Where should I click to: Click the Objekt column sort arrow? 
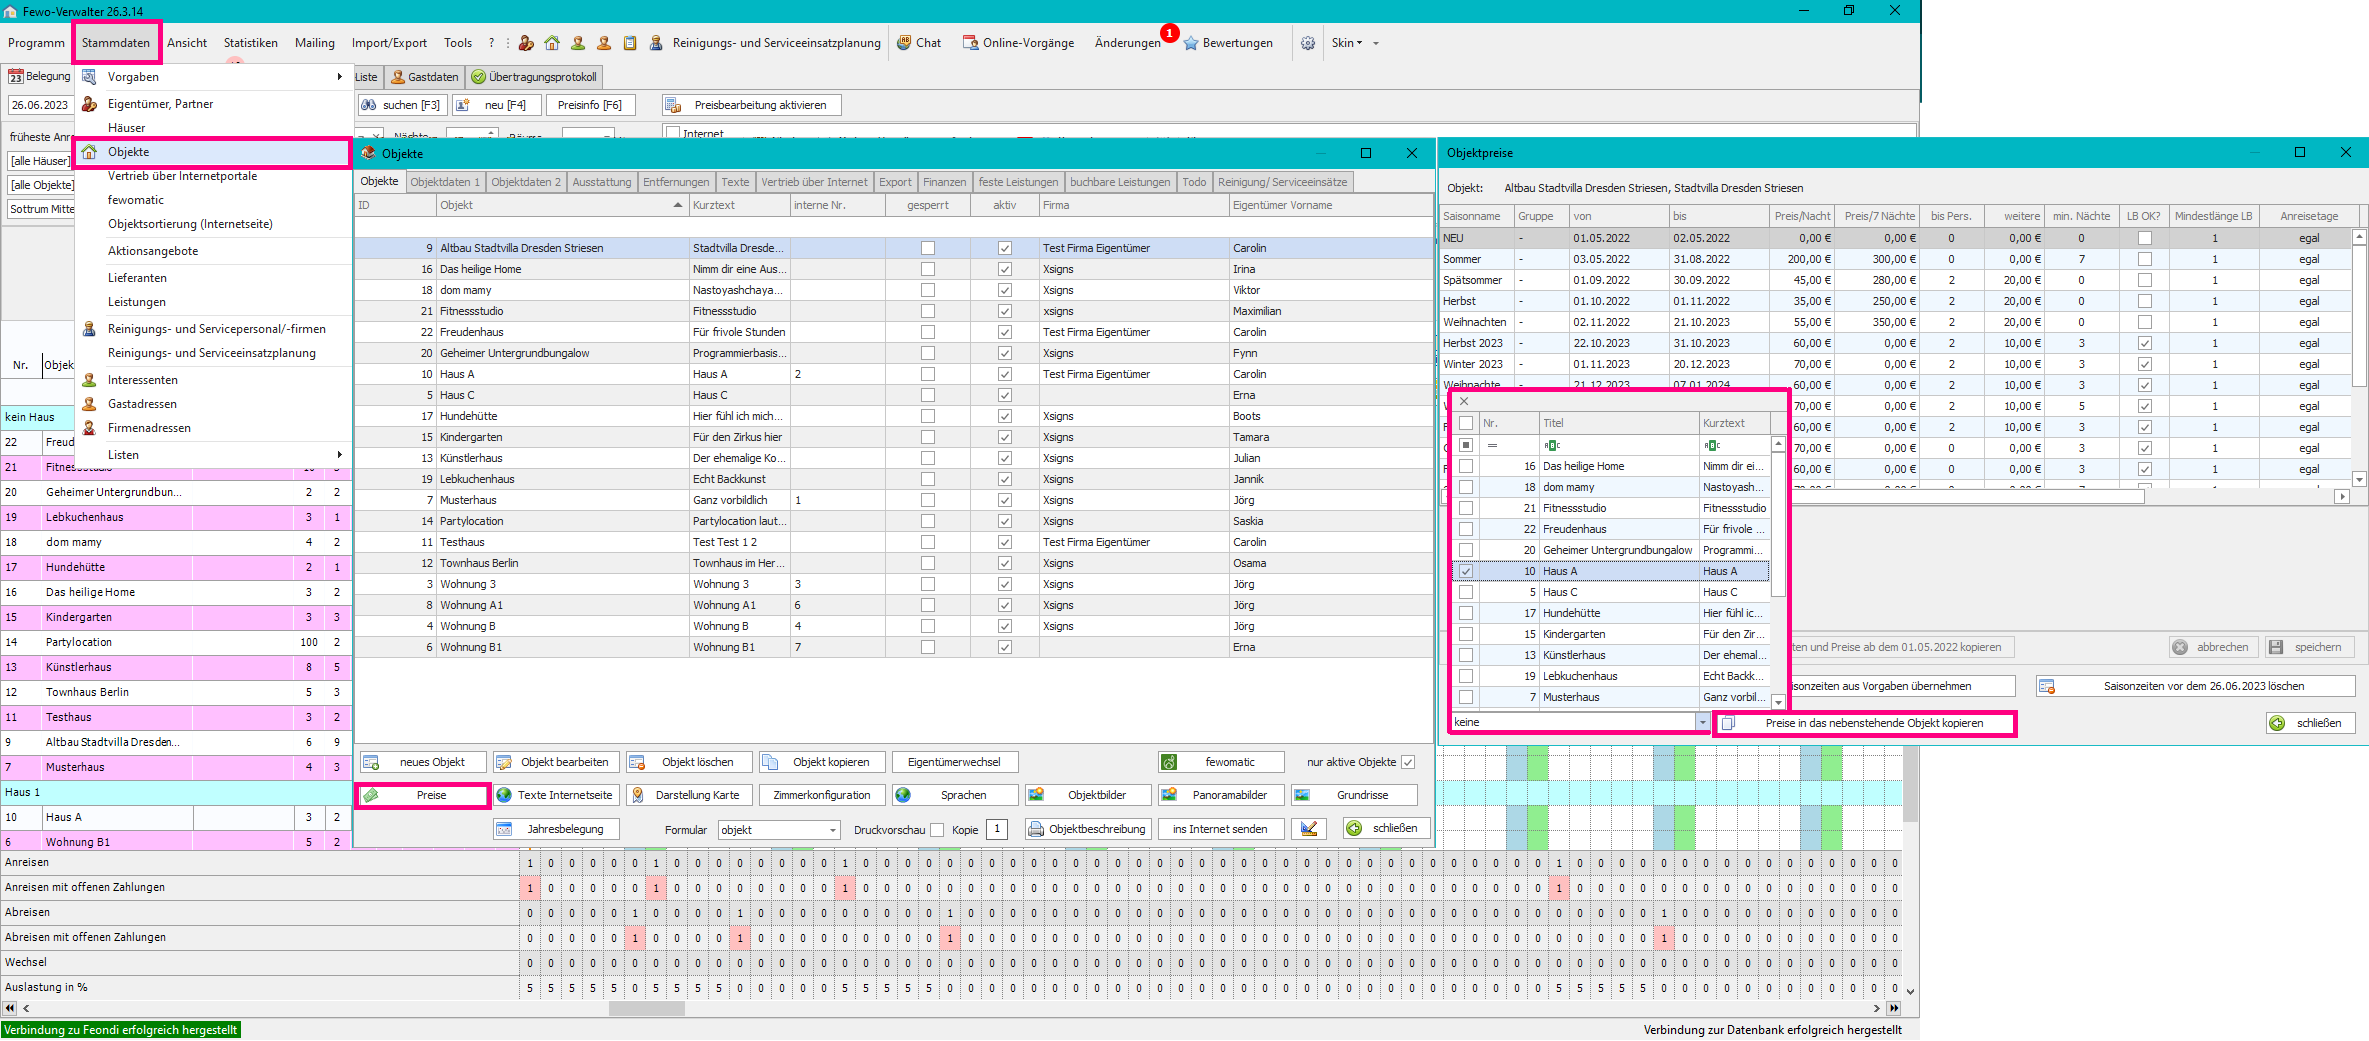tap(678, 205)
